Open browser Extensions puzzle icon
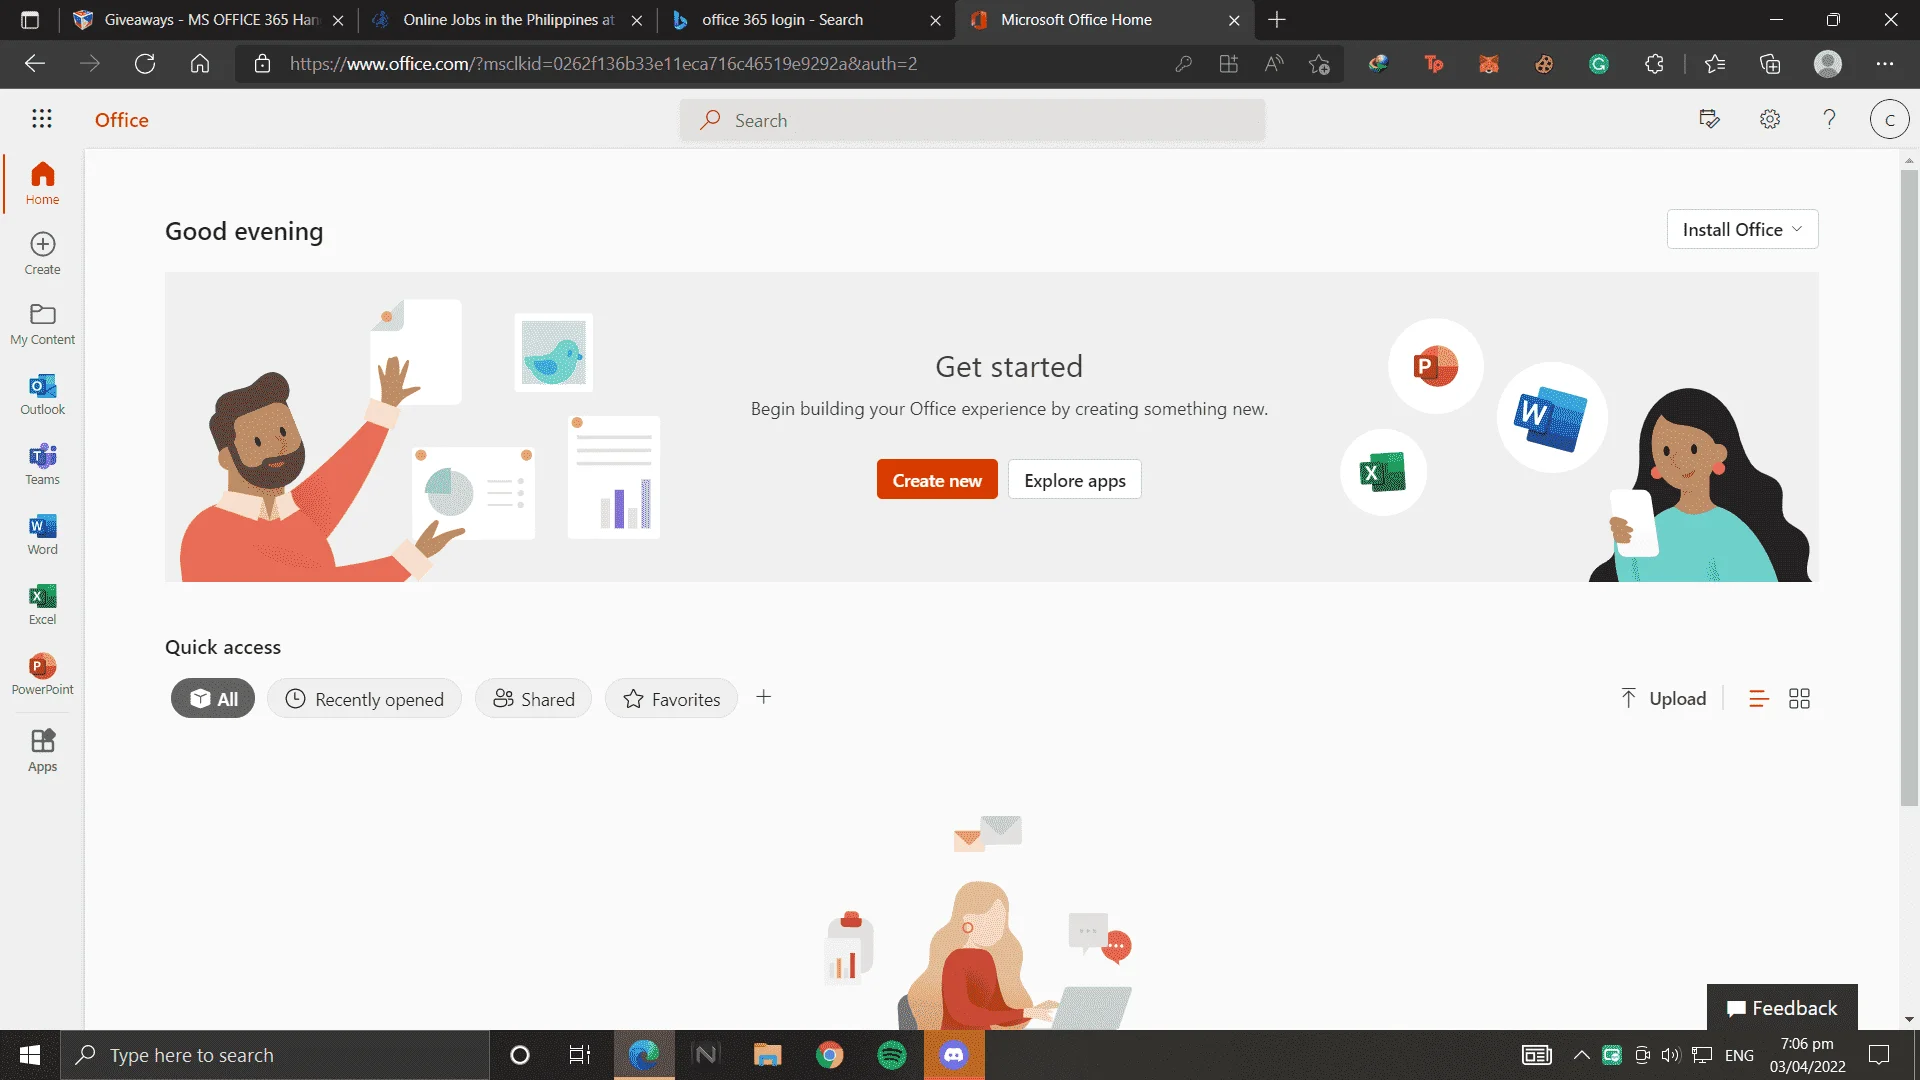The image size is (1920, 1080). (1654, 64)
